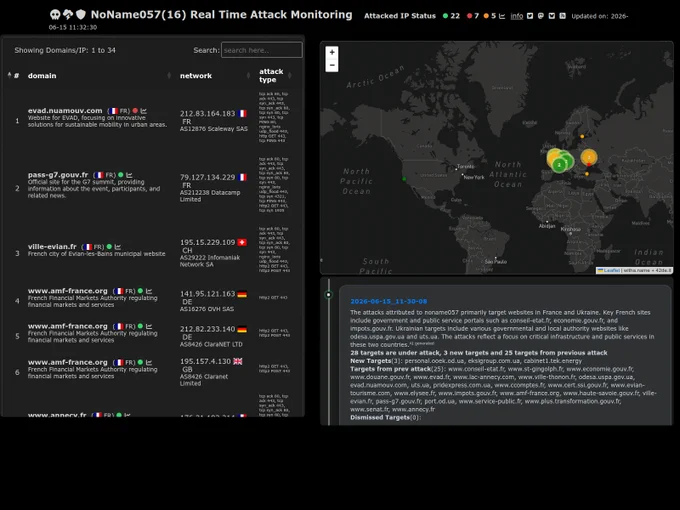Click the Toronto label on the map

click(465, 166)
